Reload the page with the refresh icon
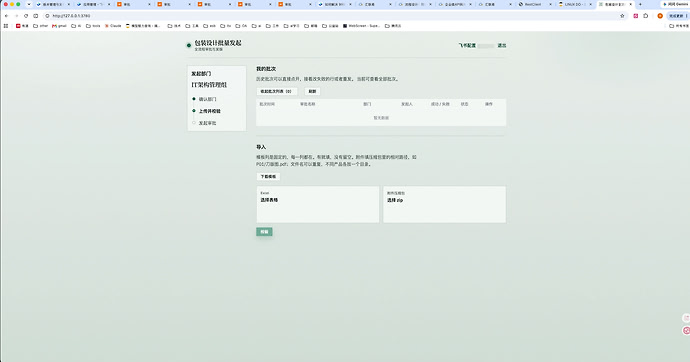Screen dimensions: 690x362 (26, 16)
